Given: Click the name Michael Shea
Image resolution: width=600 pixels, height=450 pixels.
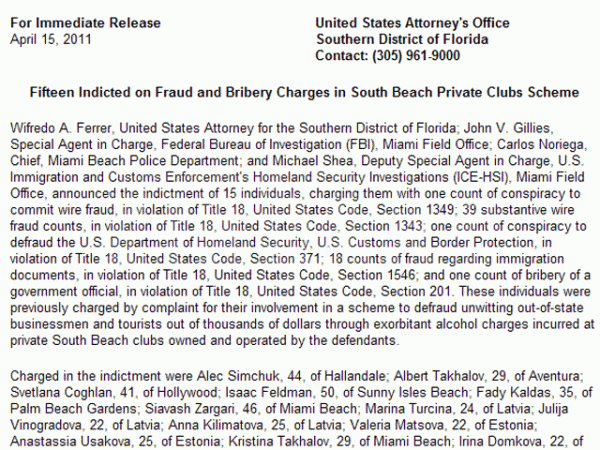Looking at the screenshot, I should 312,161.
